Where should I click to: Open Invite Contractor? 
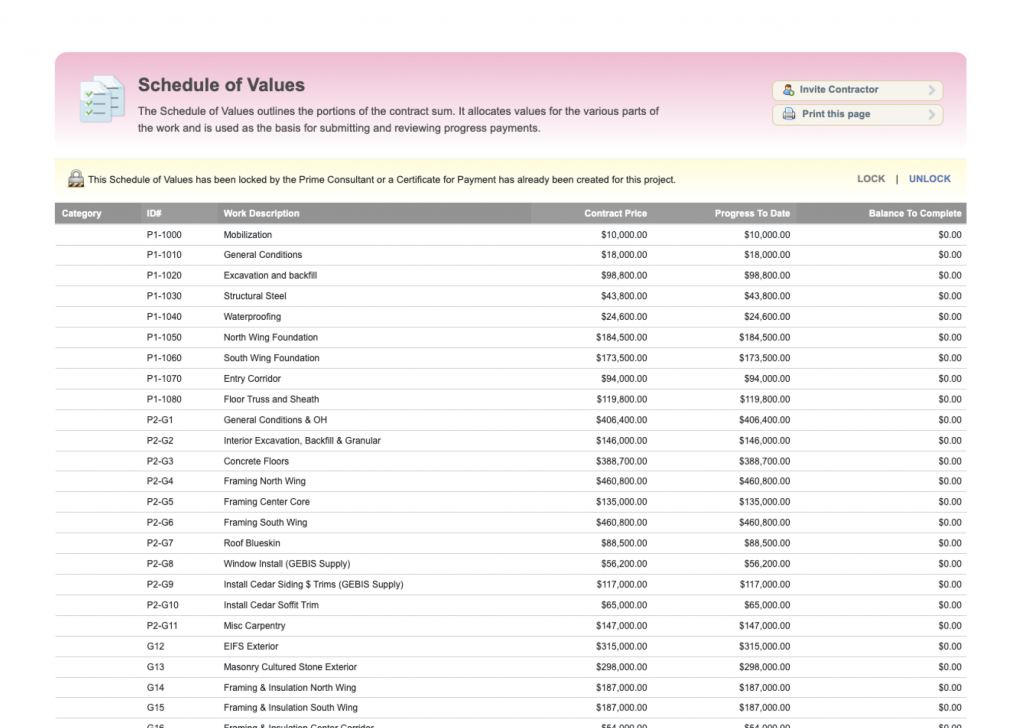tap(857, 90)
